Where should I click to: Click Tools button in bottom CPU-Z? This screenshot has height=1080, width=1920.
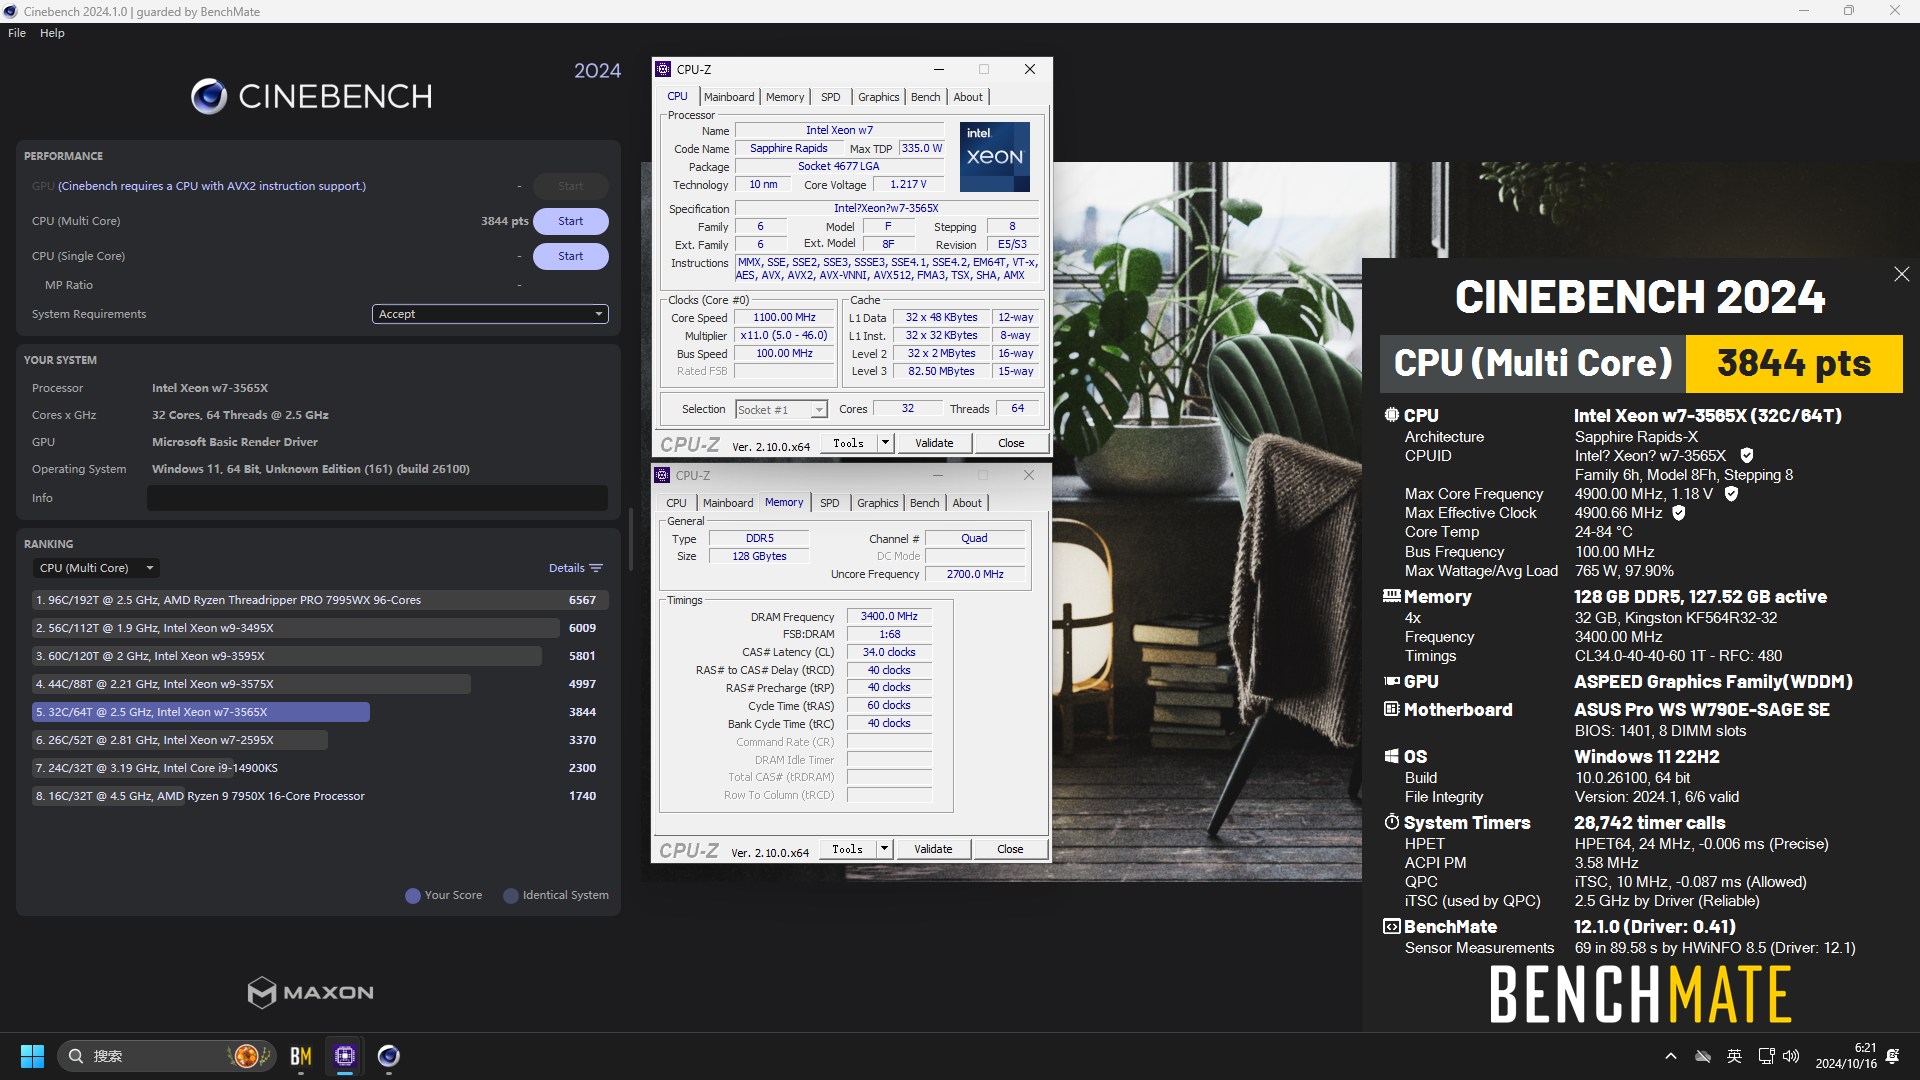pyautogui.click(x=848, y=849)
